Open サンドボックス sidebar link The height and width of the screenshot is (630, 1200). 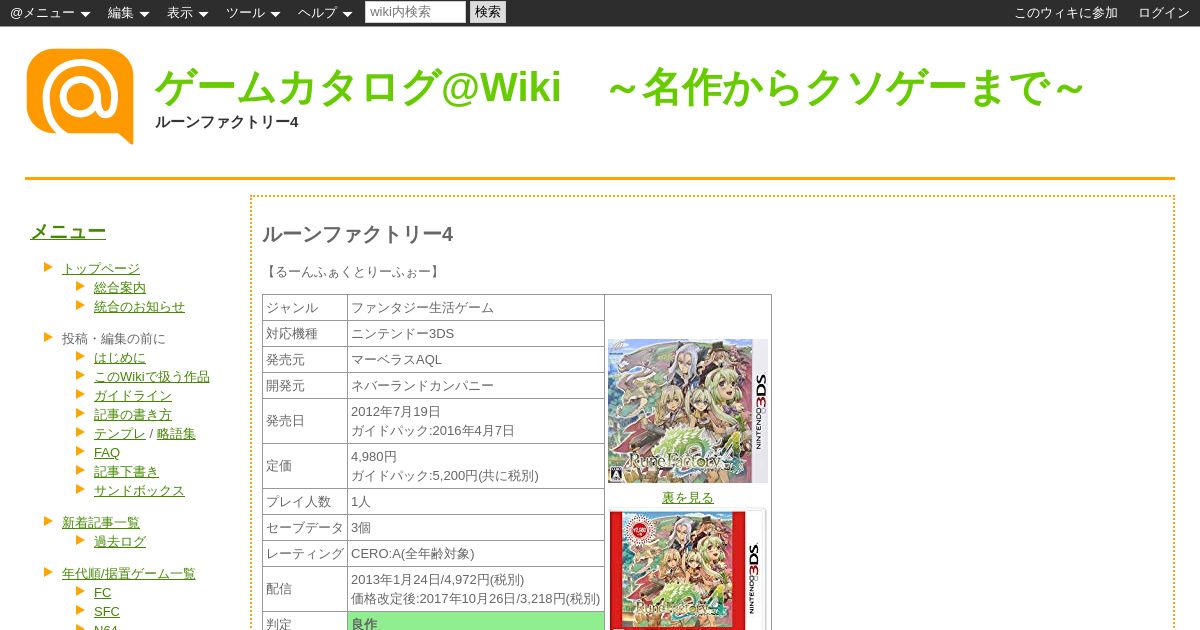coord(139,490)
